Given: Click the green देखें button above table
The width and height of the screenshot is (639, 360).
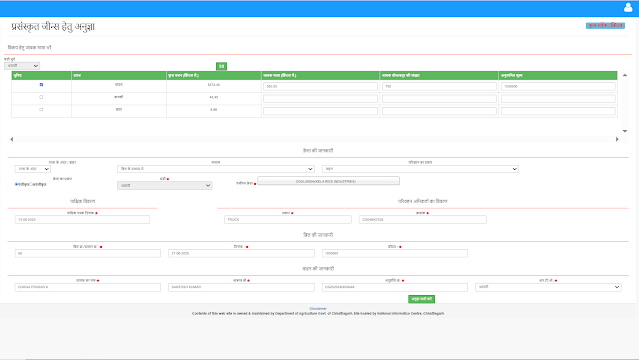Looking at the screenshot, I should (221, 66).
